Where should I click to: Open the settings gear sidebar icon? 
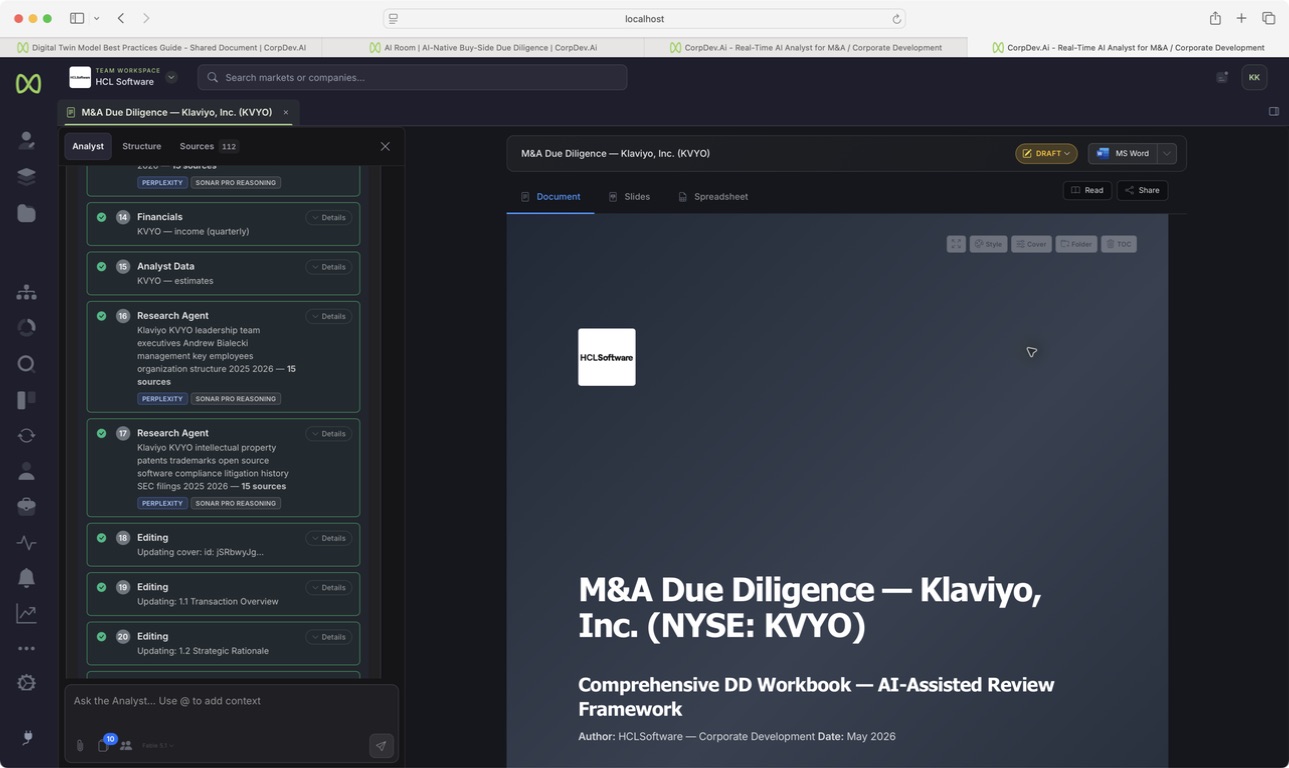click(27, 683)
